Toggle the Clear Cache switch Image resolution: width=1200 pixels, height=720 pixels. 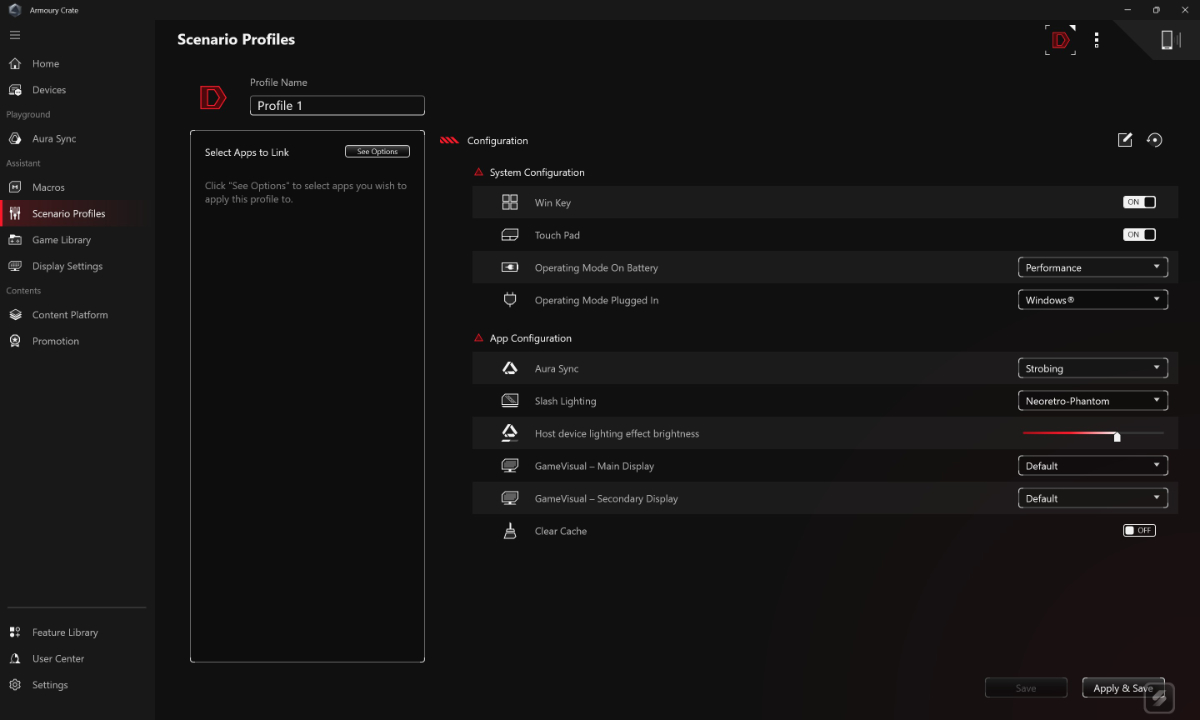[x=1139, y=531]
